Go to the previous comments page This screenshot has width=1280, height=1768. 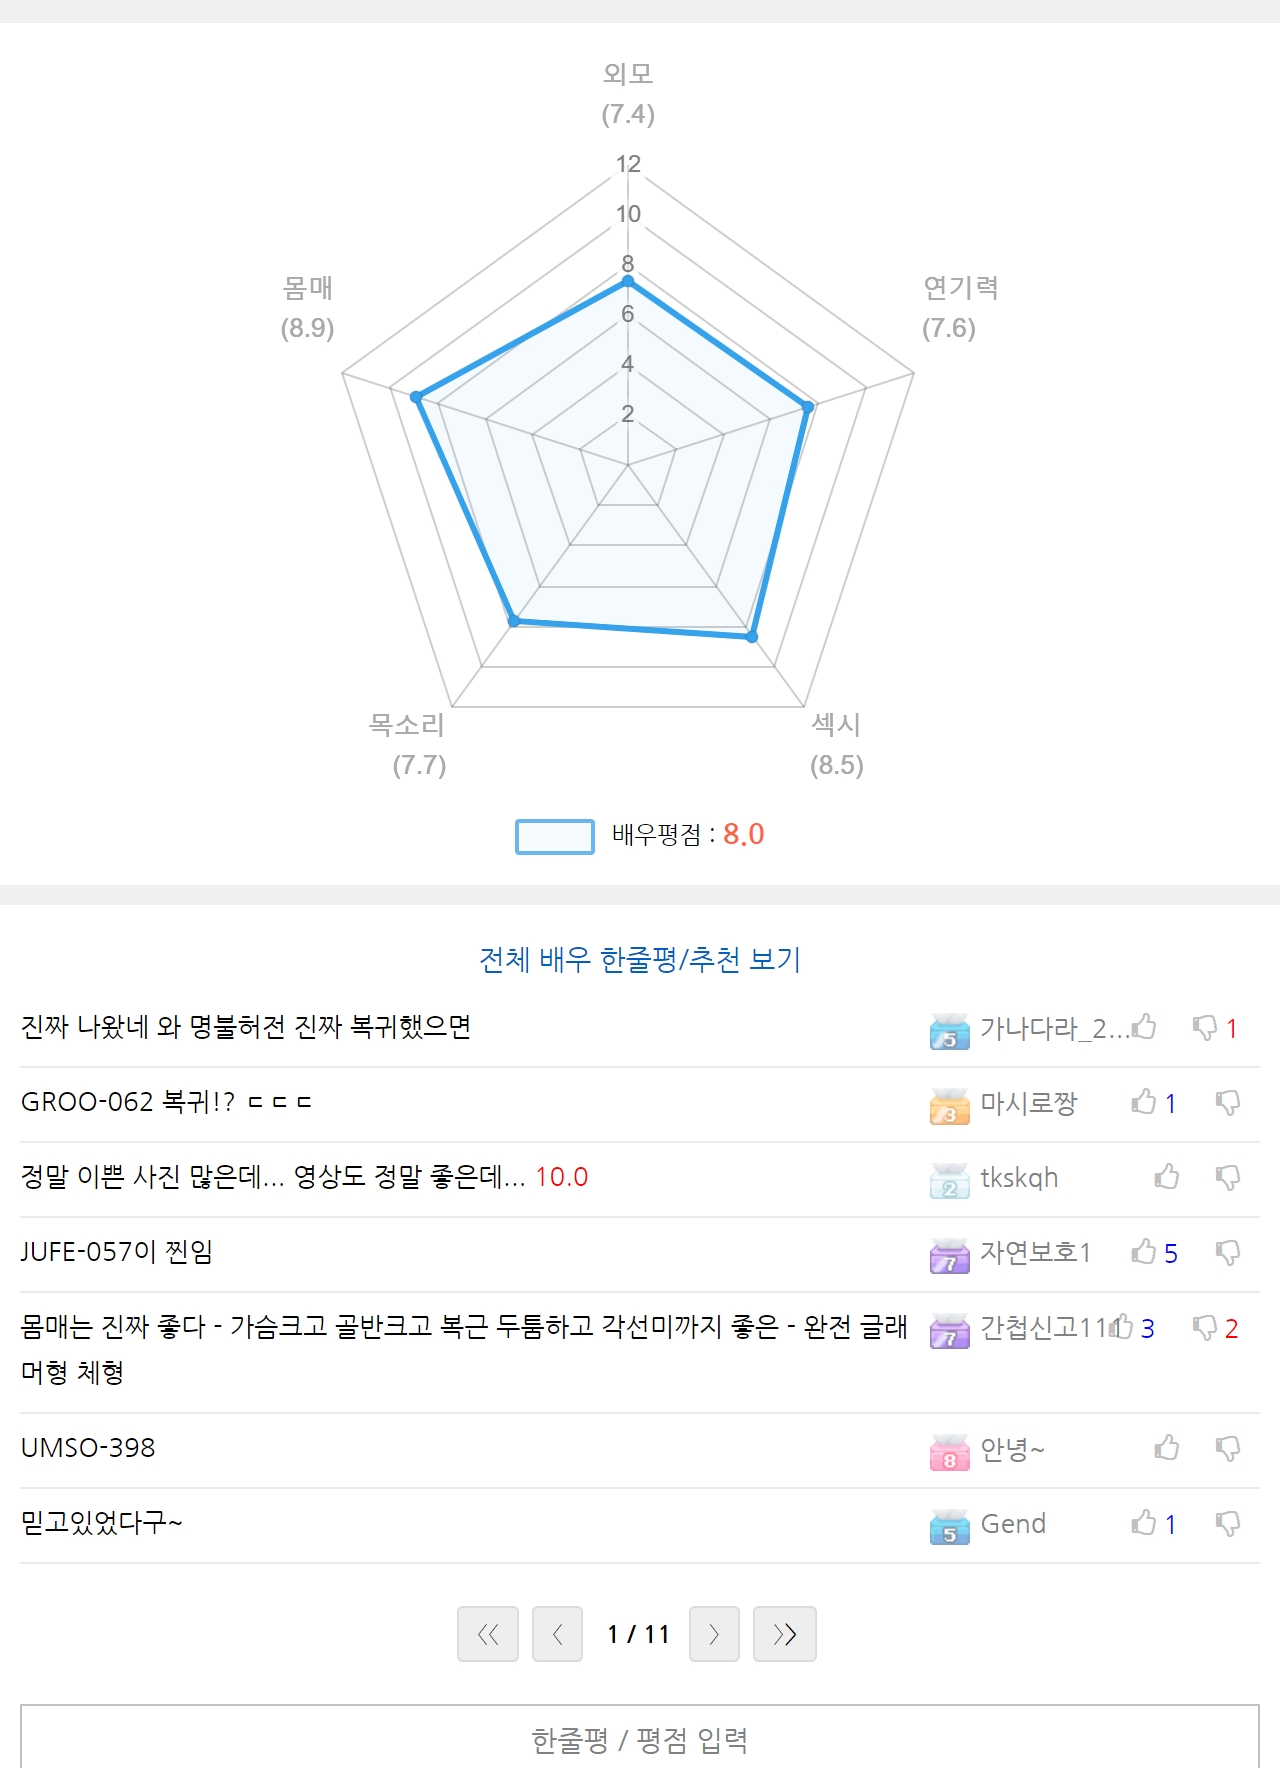click(x=557, y=1634)
